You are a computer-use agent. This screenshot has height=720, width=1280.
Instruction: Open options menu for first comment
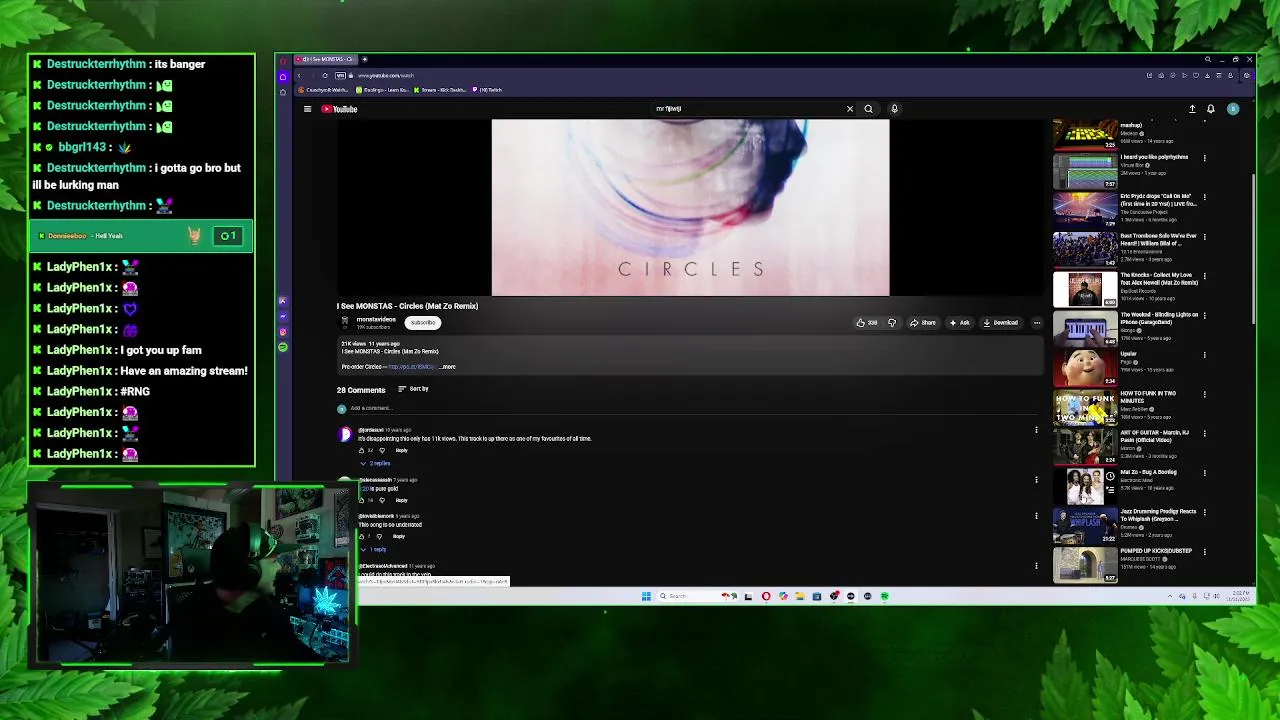pos(1036,430)
